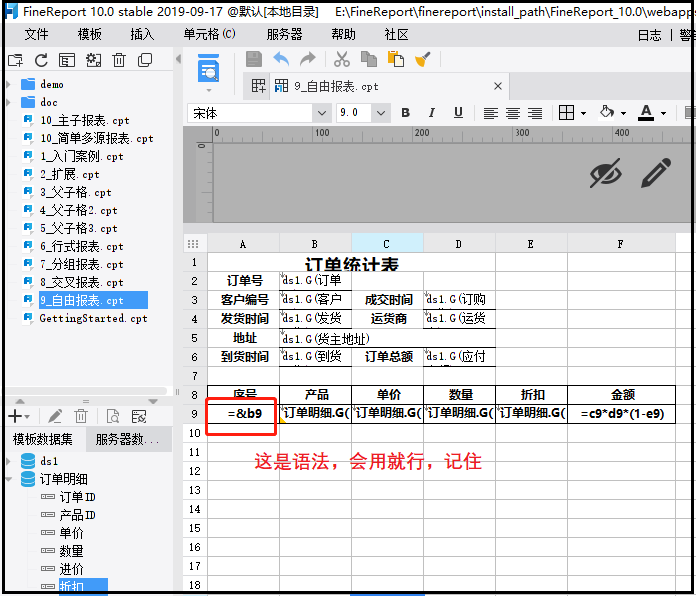Open 1_入门案例.cpt in the file tree
This screenshot has height=596, width=696.
[82, 156]
